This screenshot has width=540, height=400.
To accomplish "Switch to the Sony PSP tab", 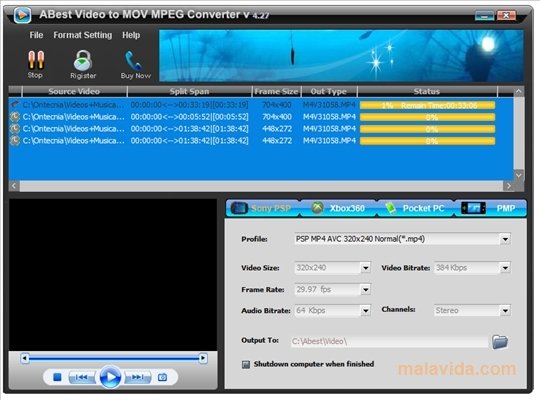I will pyautogui.click(x=263, y=208).
